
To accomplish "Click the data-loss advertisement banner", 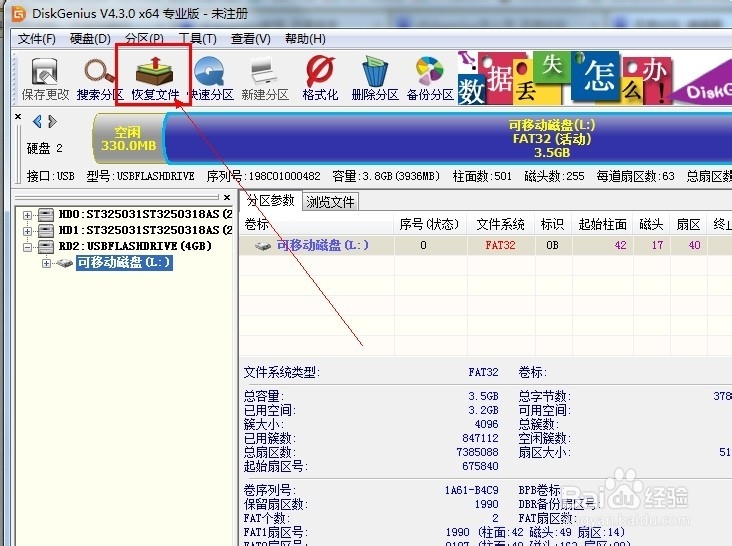I will coord(594,78).
